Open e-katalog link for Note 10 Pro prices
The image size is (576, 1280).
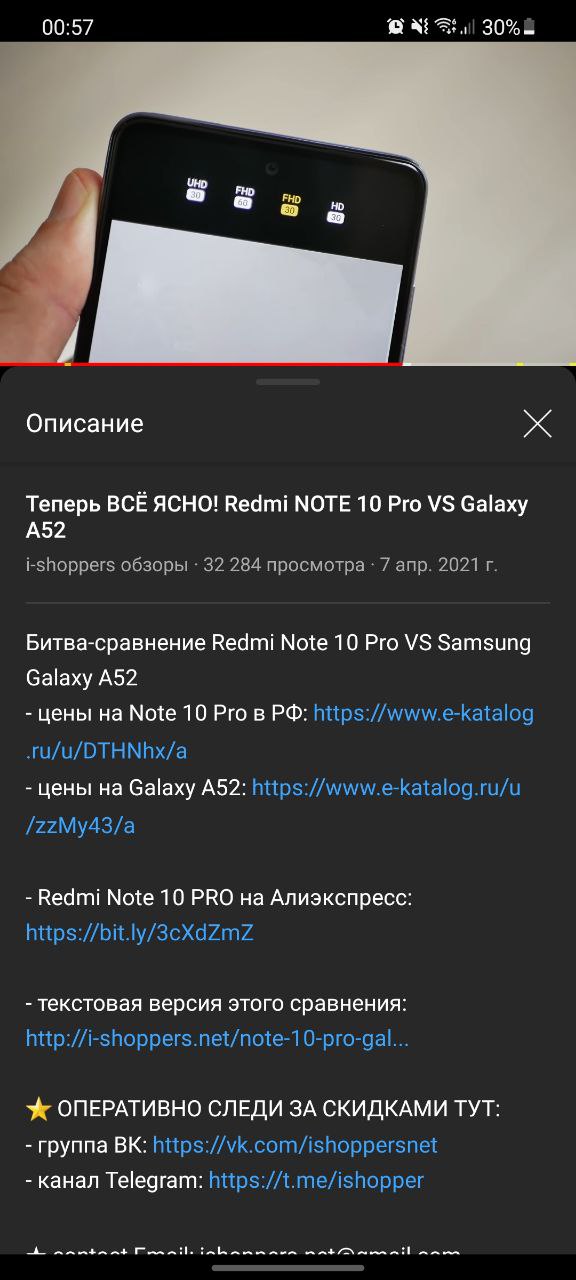coord(280,732)
